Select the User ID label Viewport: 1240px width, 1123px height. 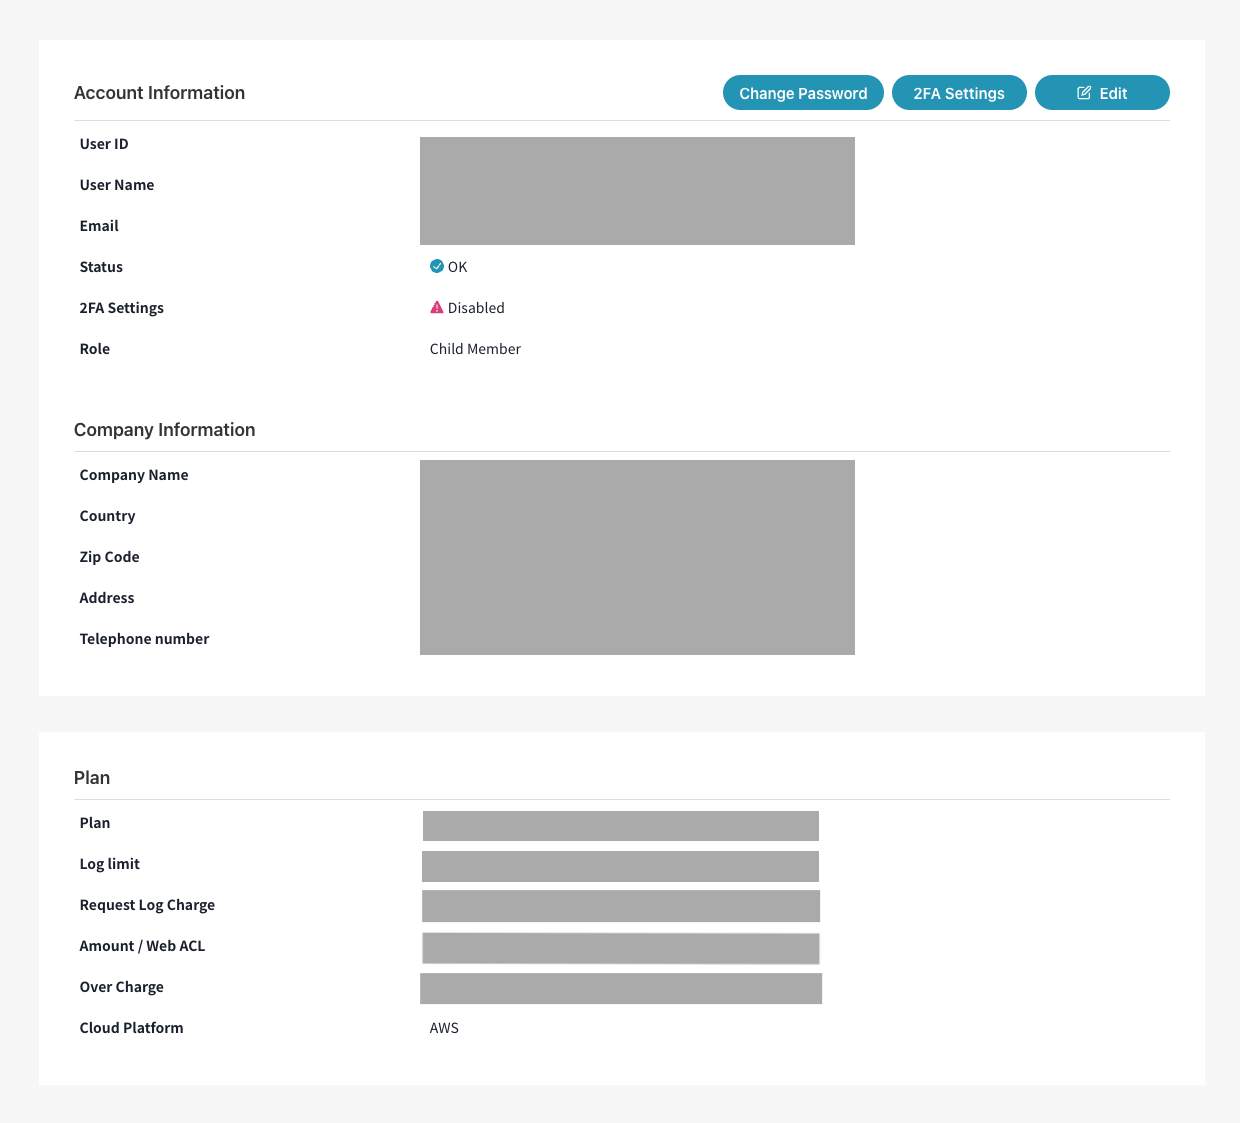[104, 144]
